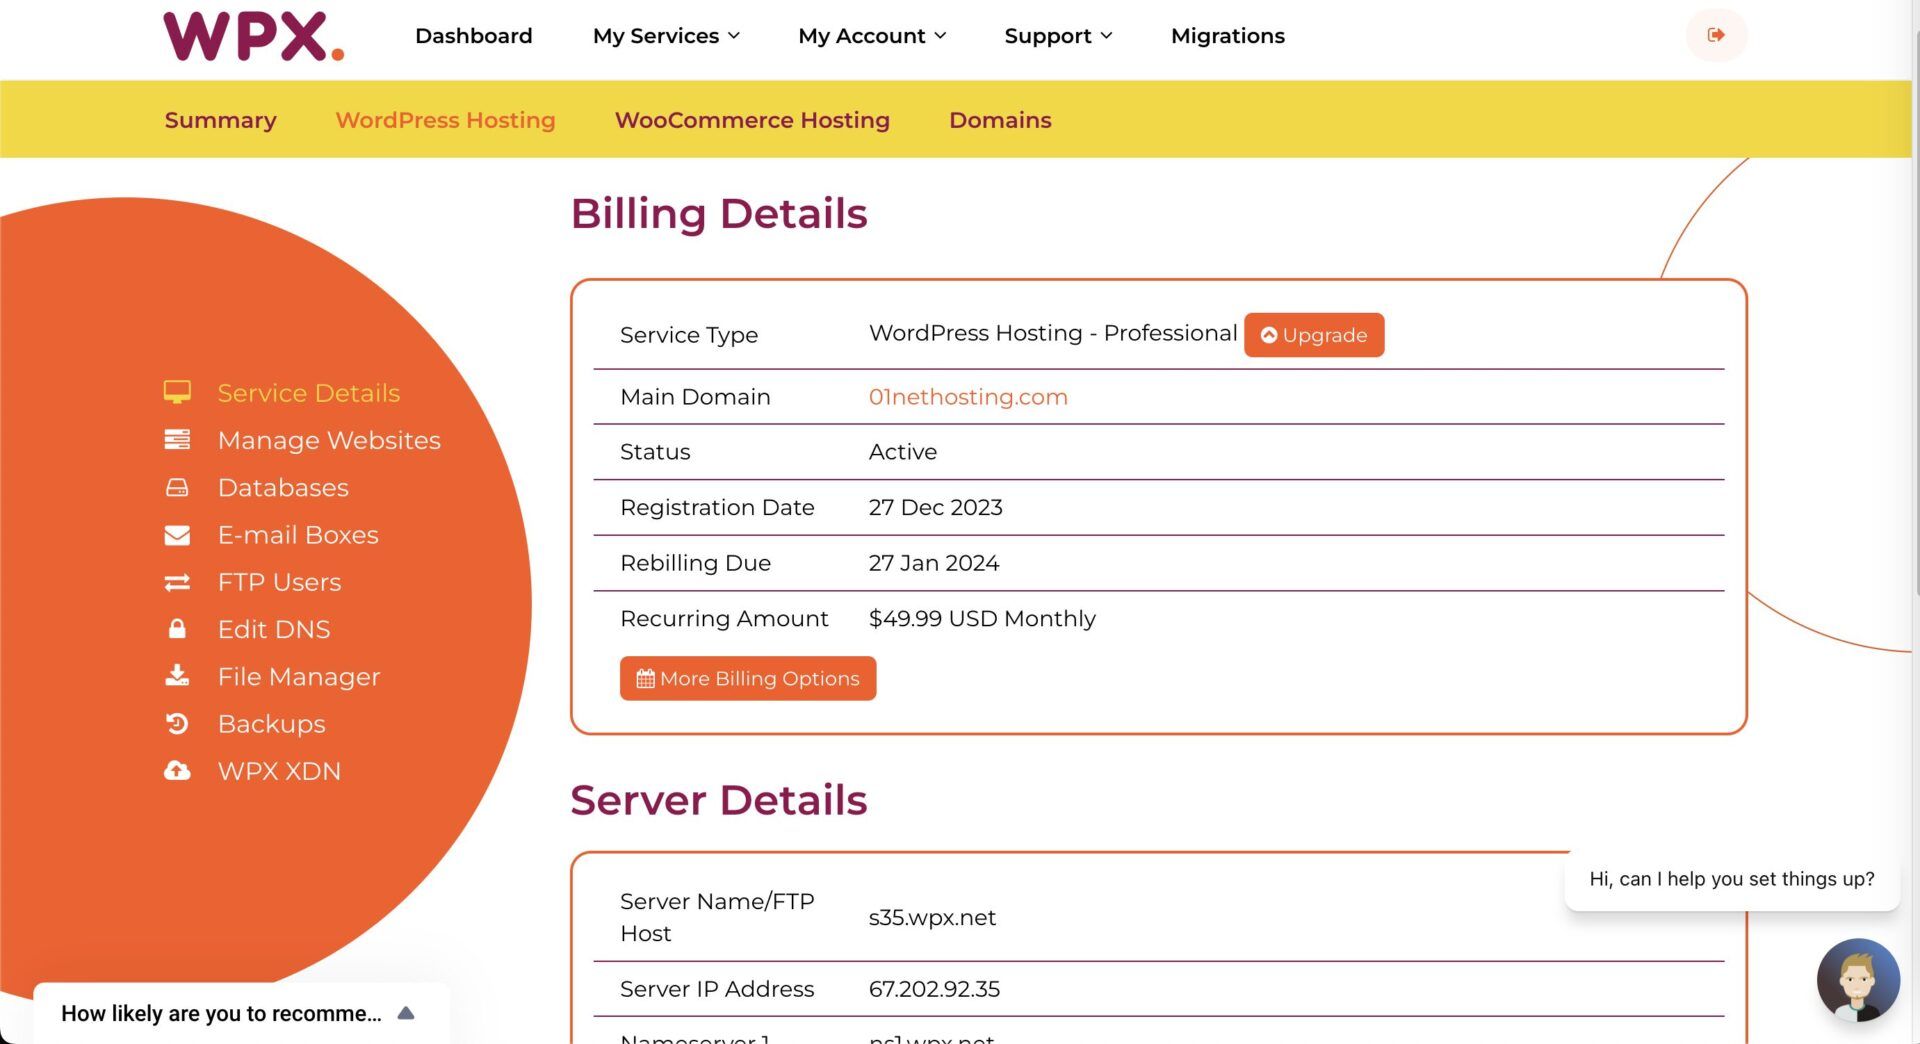This screenshot has width=1920, height=1044.
Task: Open WPX XDN in the sidebar
Action: point(279,771)
